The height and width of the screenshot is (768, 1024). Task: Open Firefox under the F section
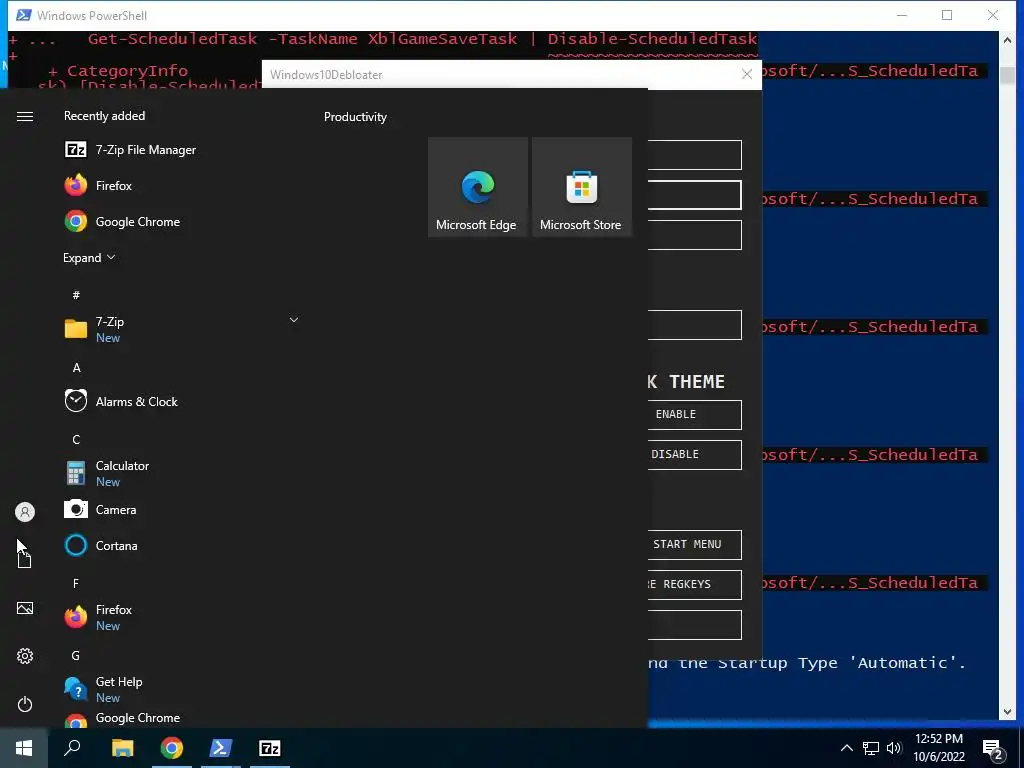click(x=98, y=616)
